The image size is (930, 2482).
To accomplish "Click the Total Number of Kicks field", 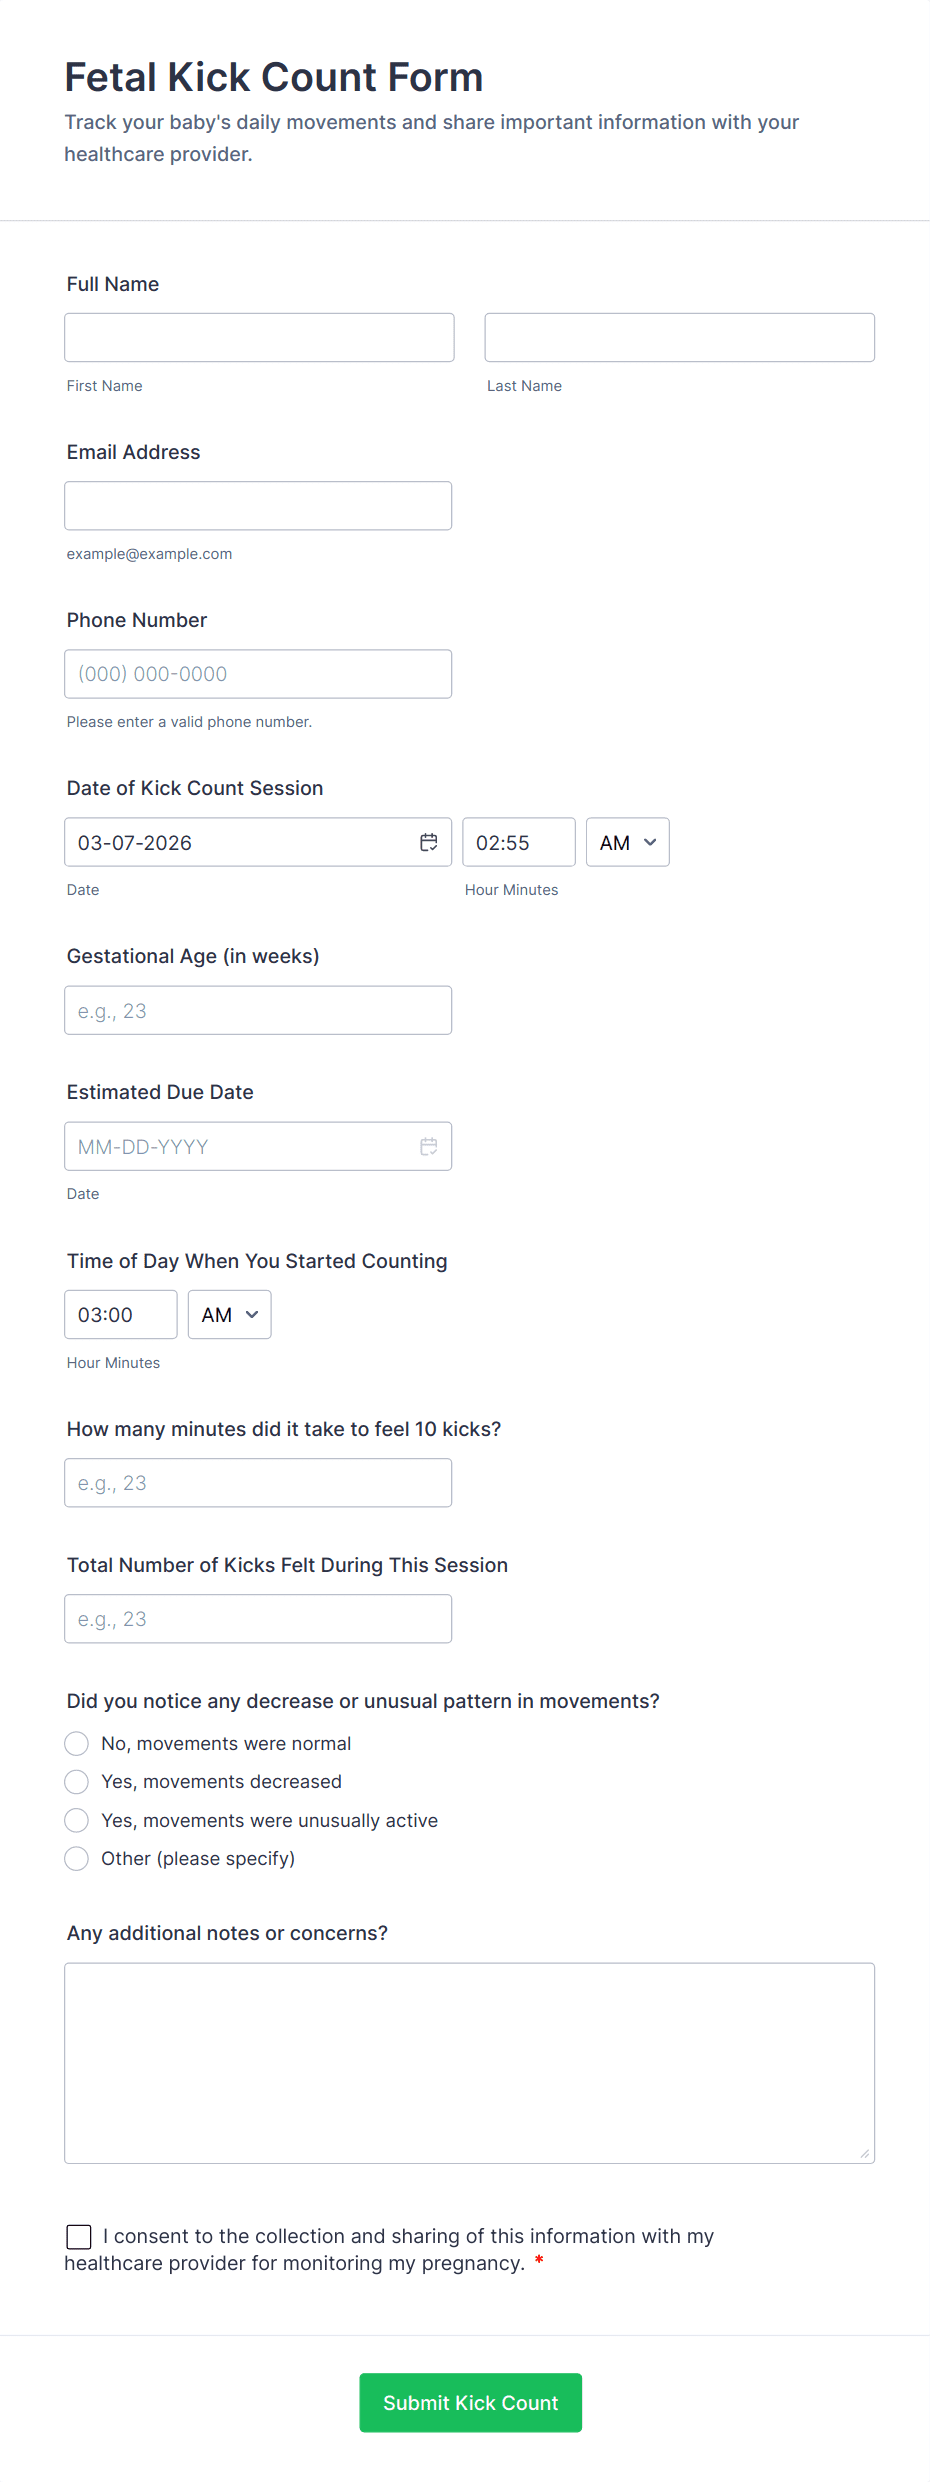I will tap(258, 1619).
